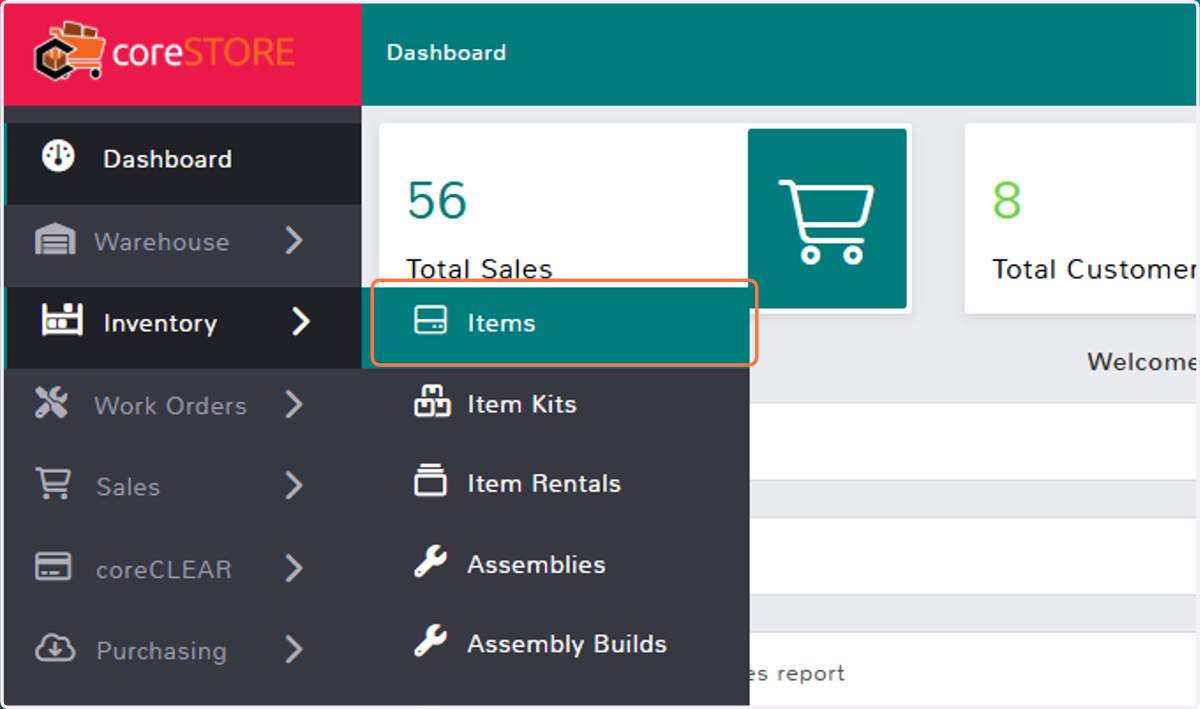Click the Total Sales shopping cart tile

(x=827, y=218)
